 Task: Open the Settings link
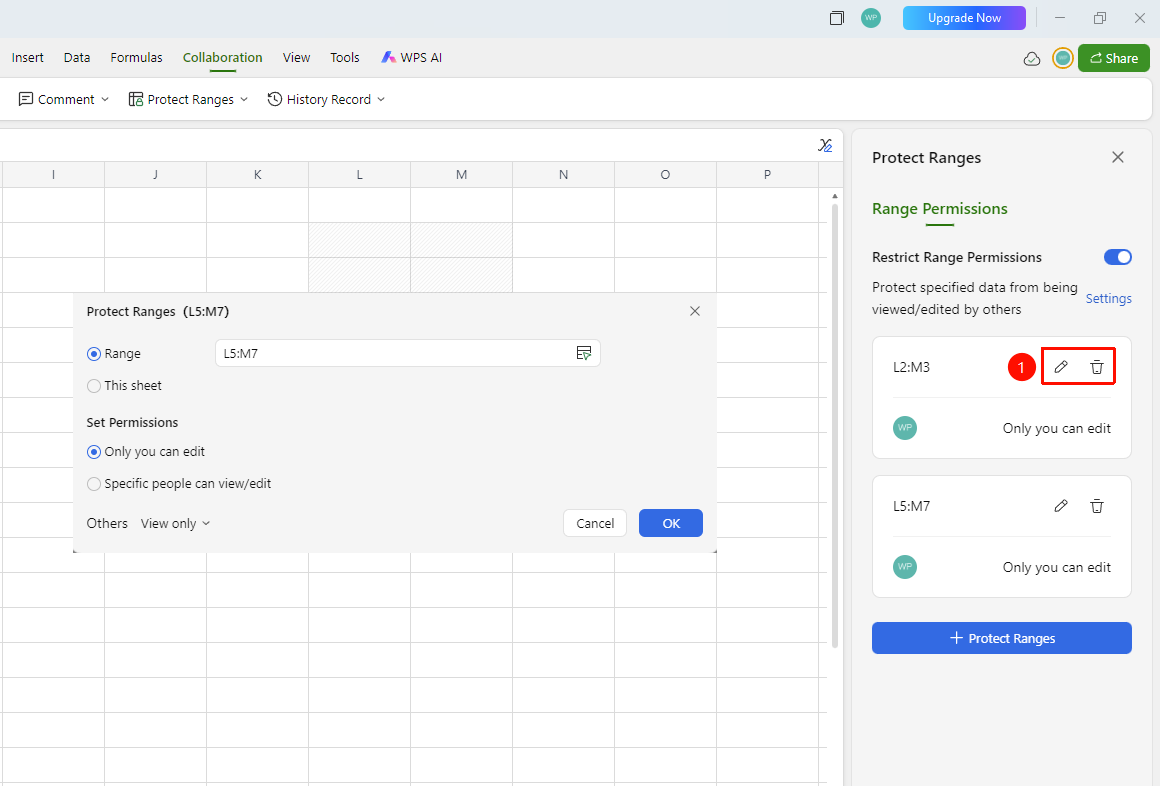[1108, 298]
